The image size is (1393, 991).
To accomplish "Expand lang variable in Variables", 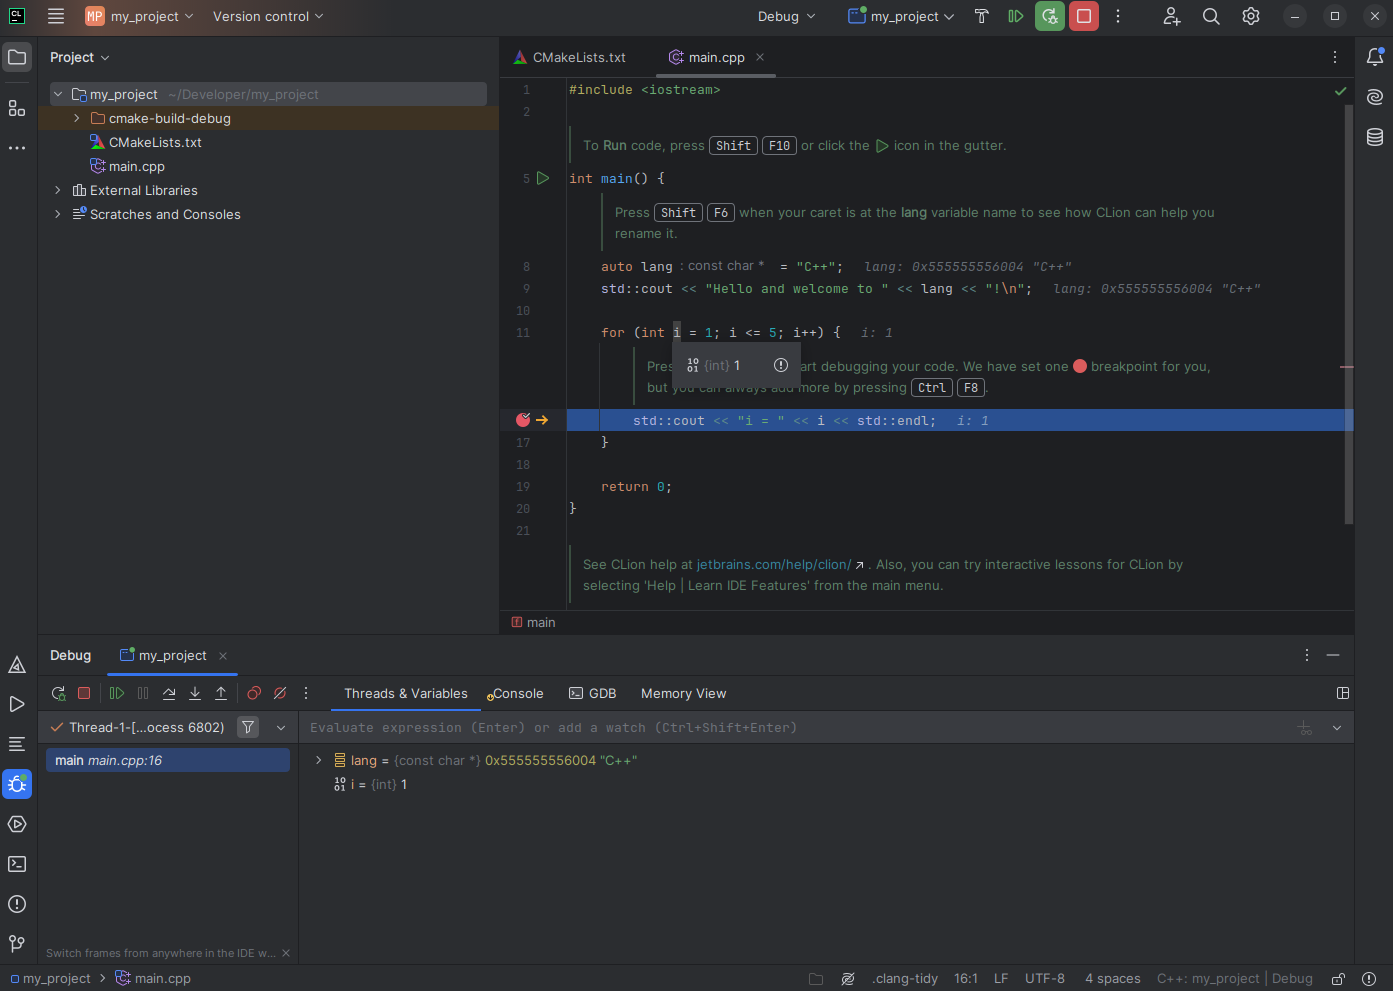I will click(319, 760).
